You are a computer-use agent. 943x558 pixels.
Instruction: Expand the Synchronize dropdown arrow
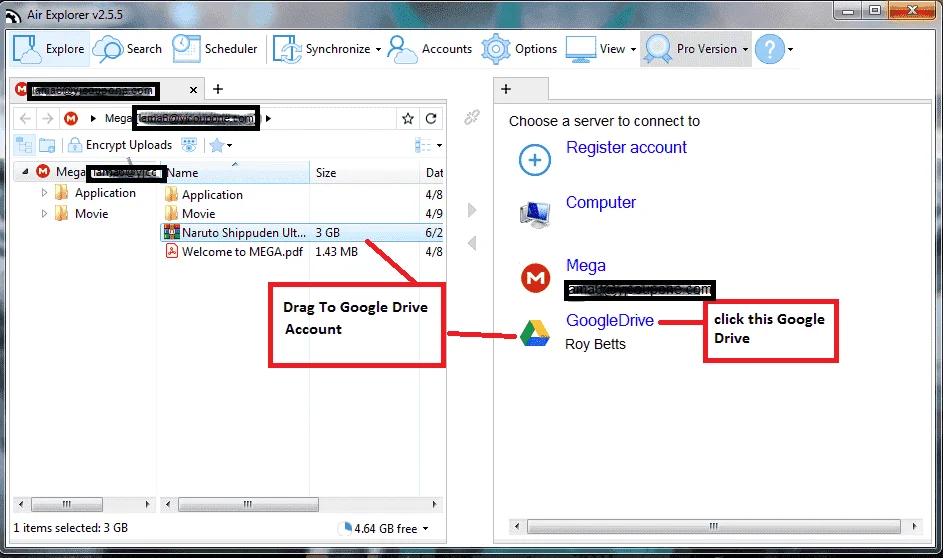[x=378, y=49]
